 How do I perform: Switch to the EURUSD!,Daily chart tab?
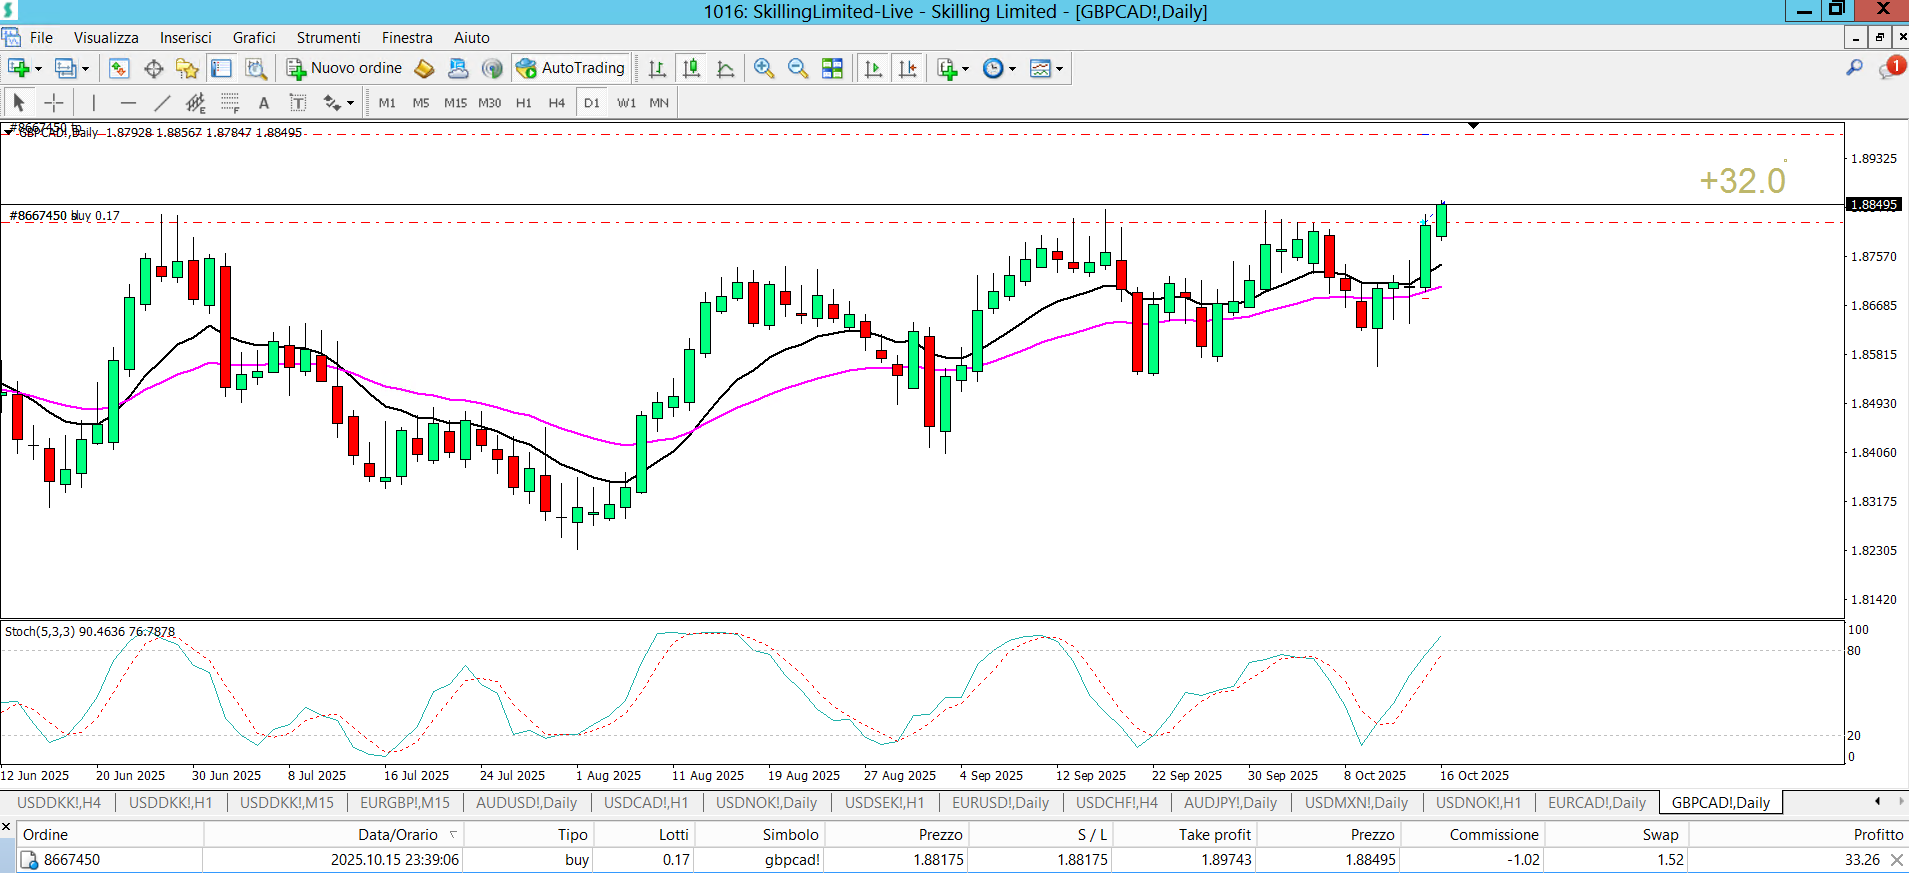(1000, 802)
